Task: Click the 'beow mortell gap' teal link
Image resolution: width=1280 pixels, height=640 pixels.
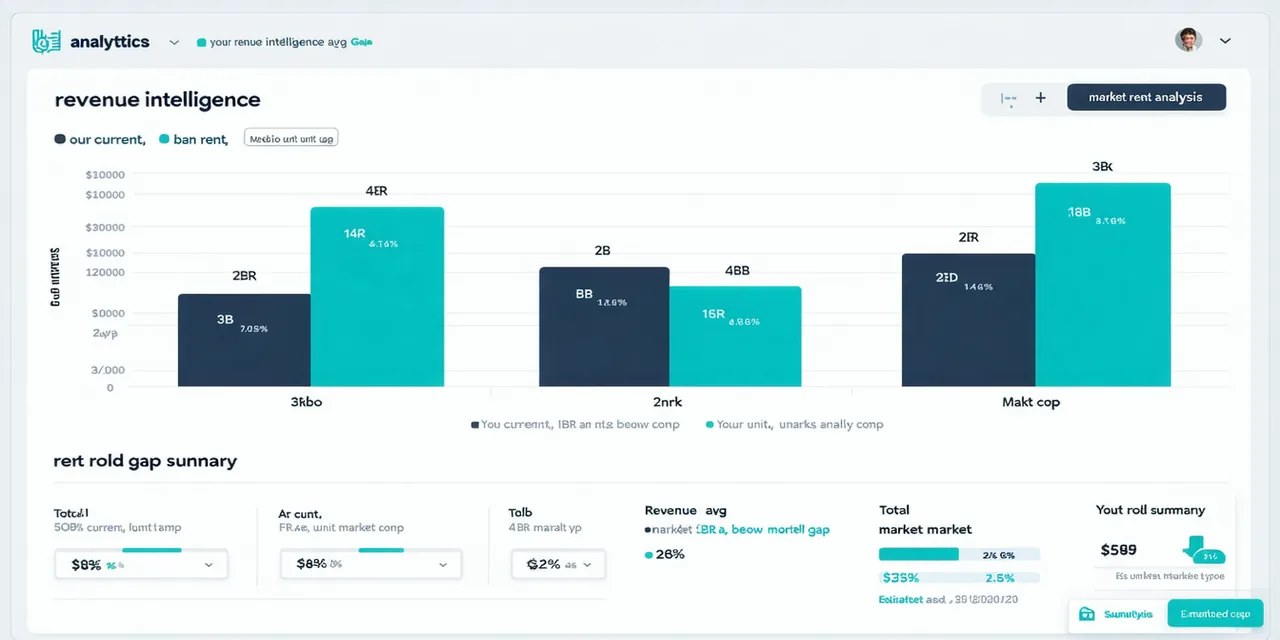Action: click(x=780, y=530)
